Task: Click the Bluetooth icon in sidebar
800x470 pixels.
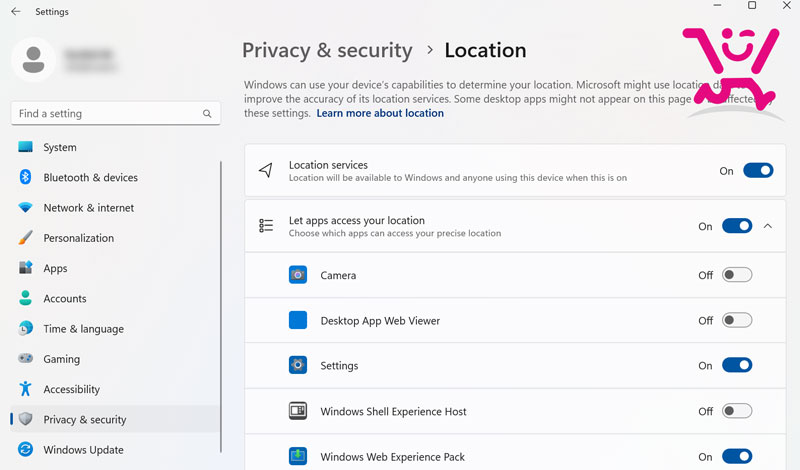Action: pos(26,177)
